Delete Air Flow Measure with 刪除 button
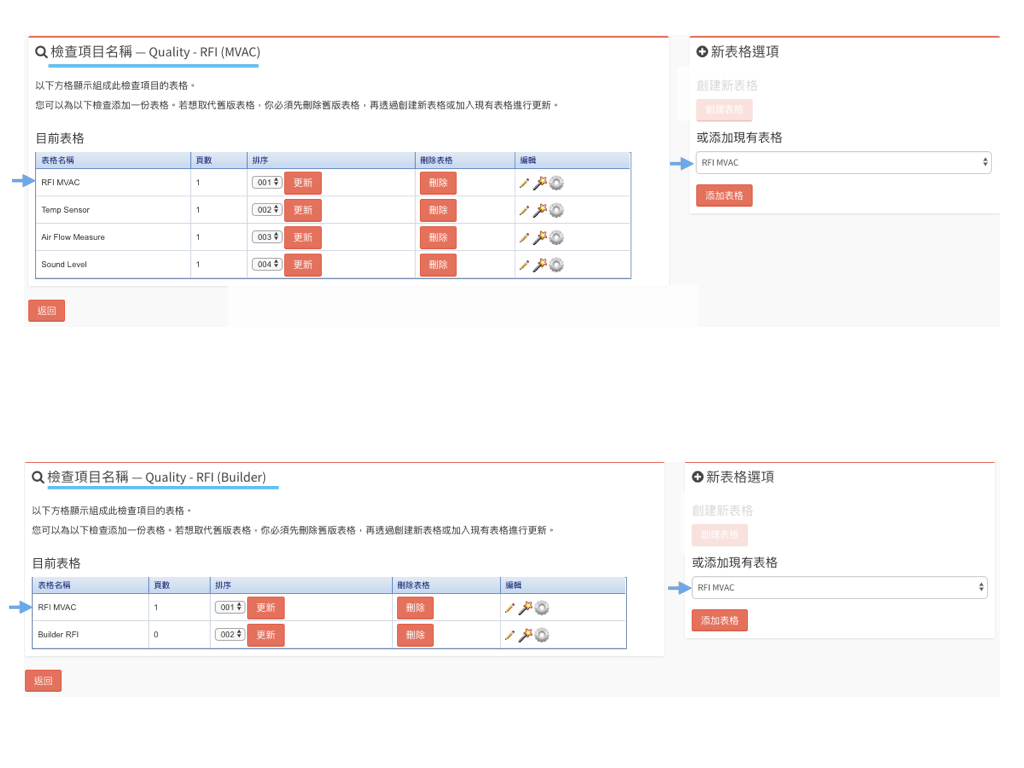Viewport: 1024px width, 768px height. click(438, 238)
